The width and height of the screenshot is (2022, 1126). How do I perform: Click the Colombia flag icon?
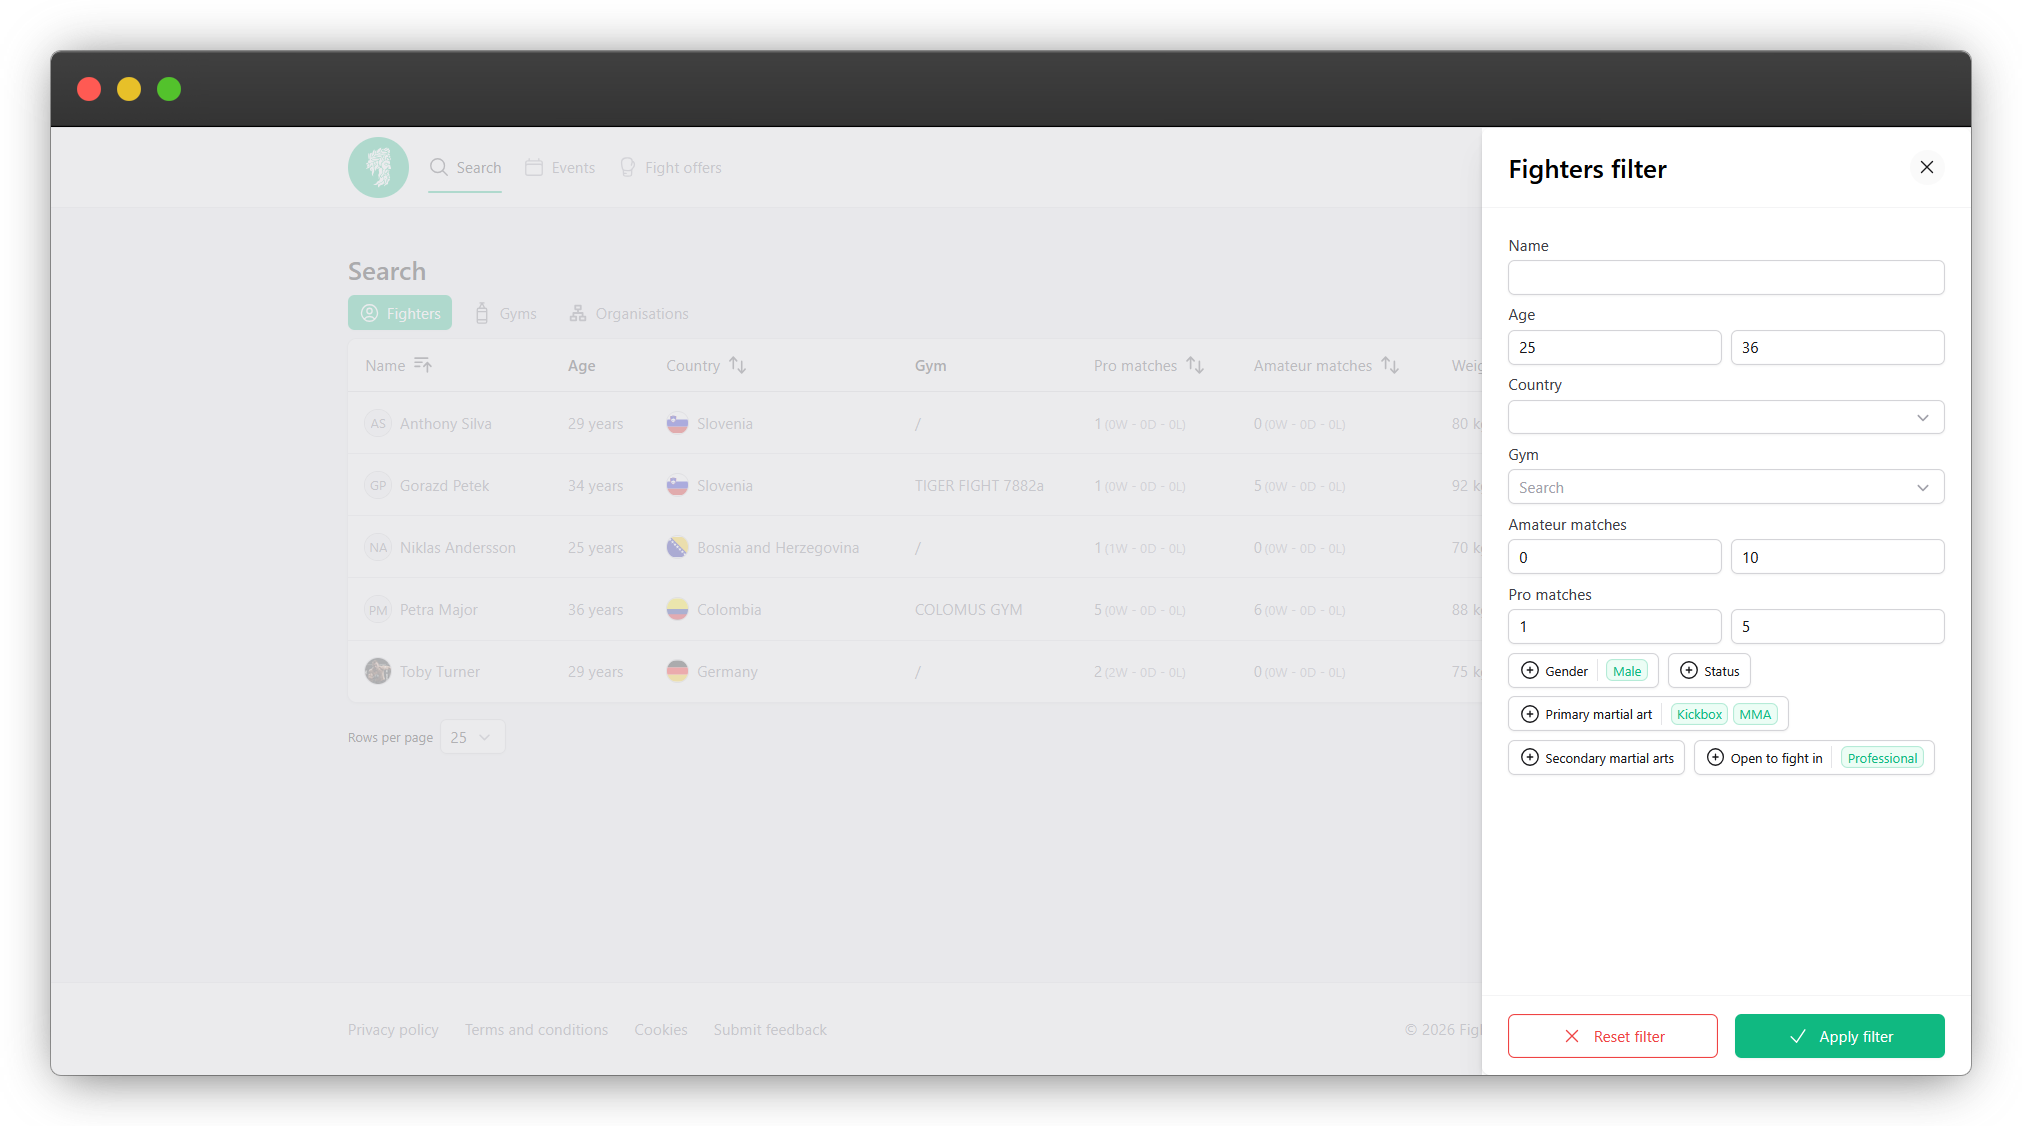tap(677, 610)
